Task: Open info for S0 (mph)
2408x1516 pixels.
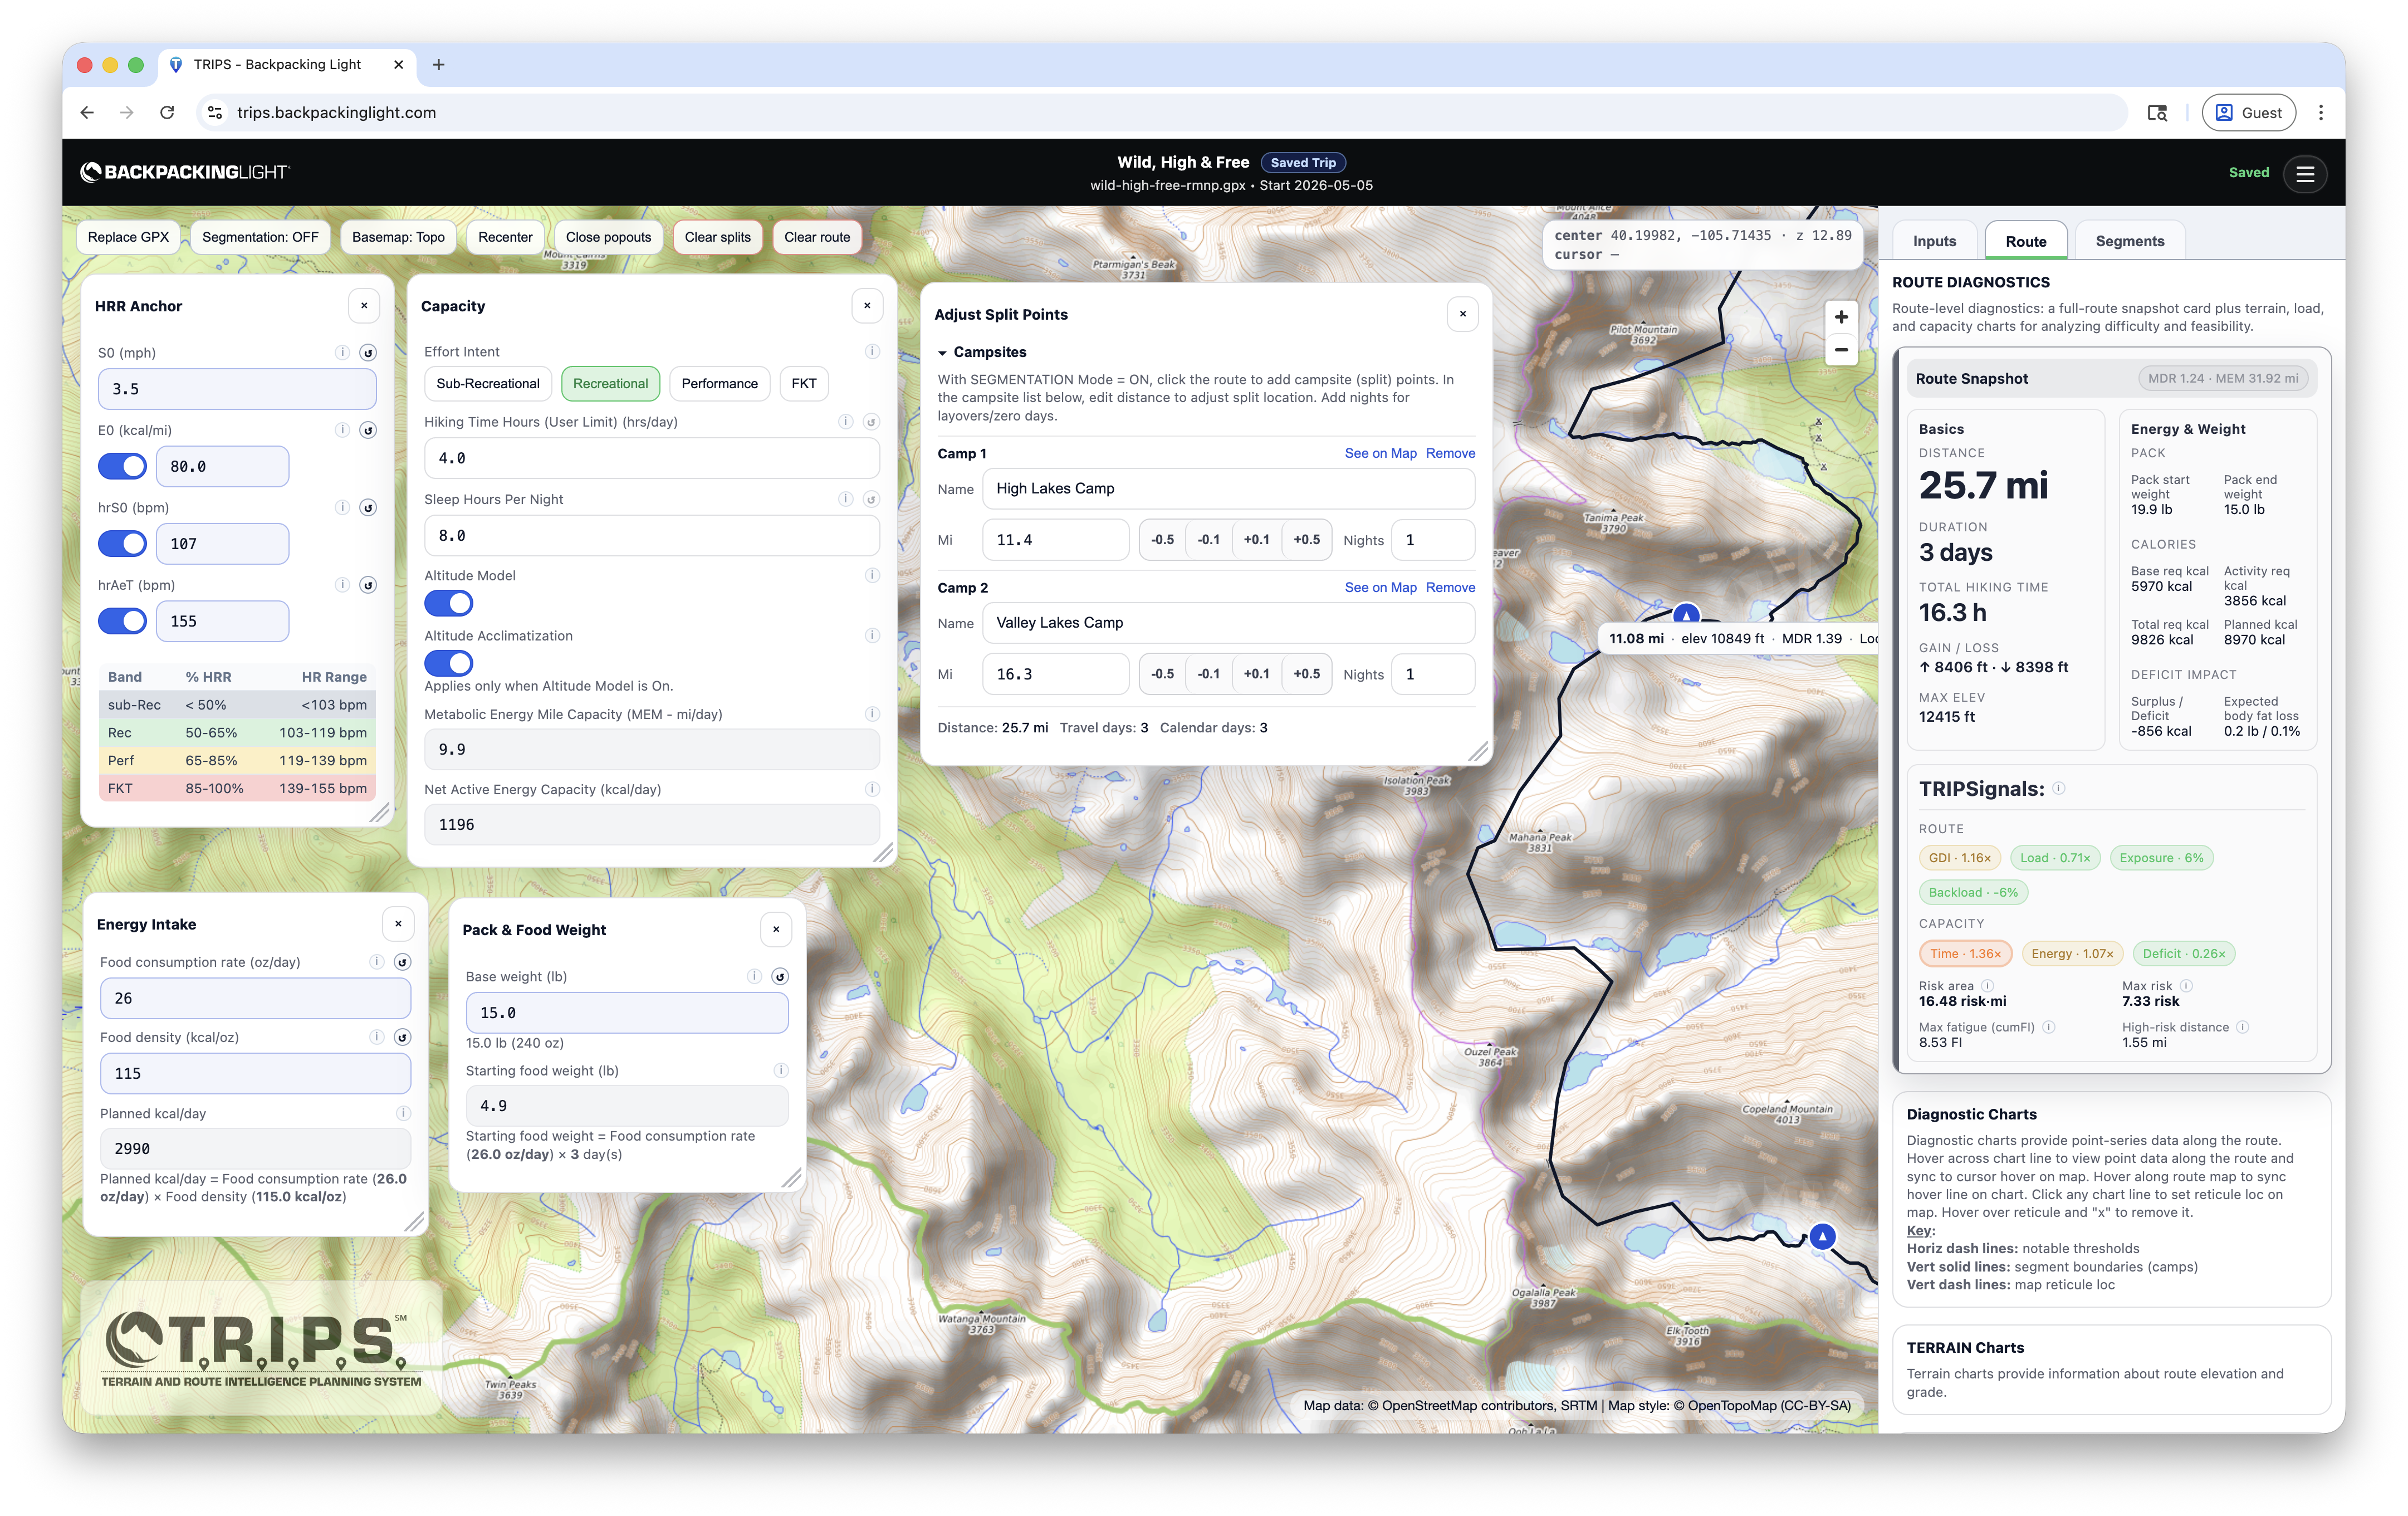Action: click(342, 353)
